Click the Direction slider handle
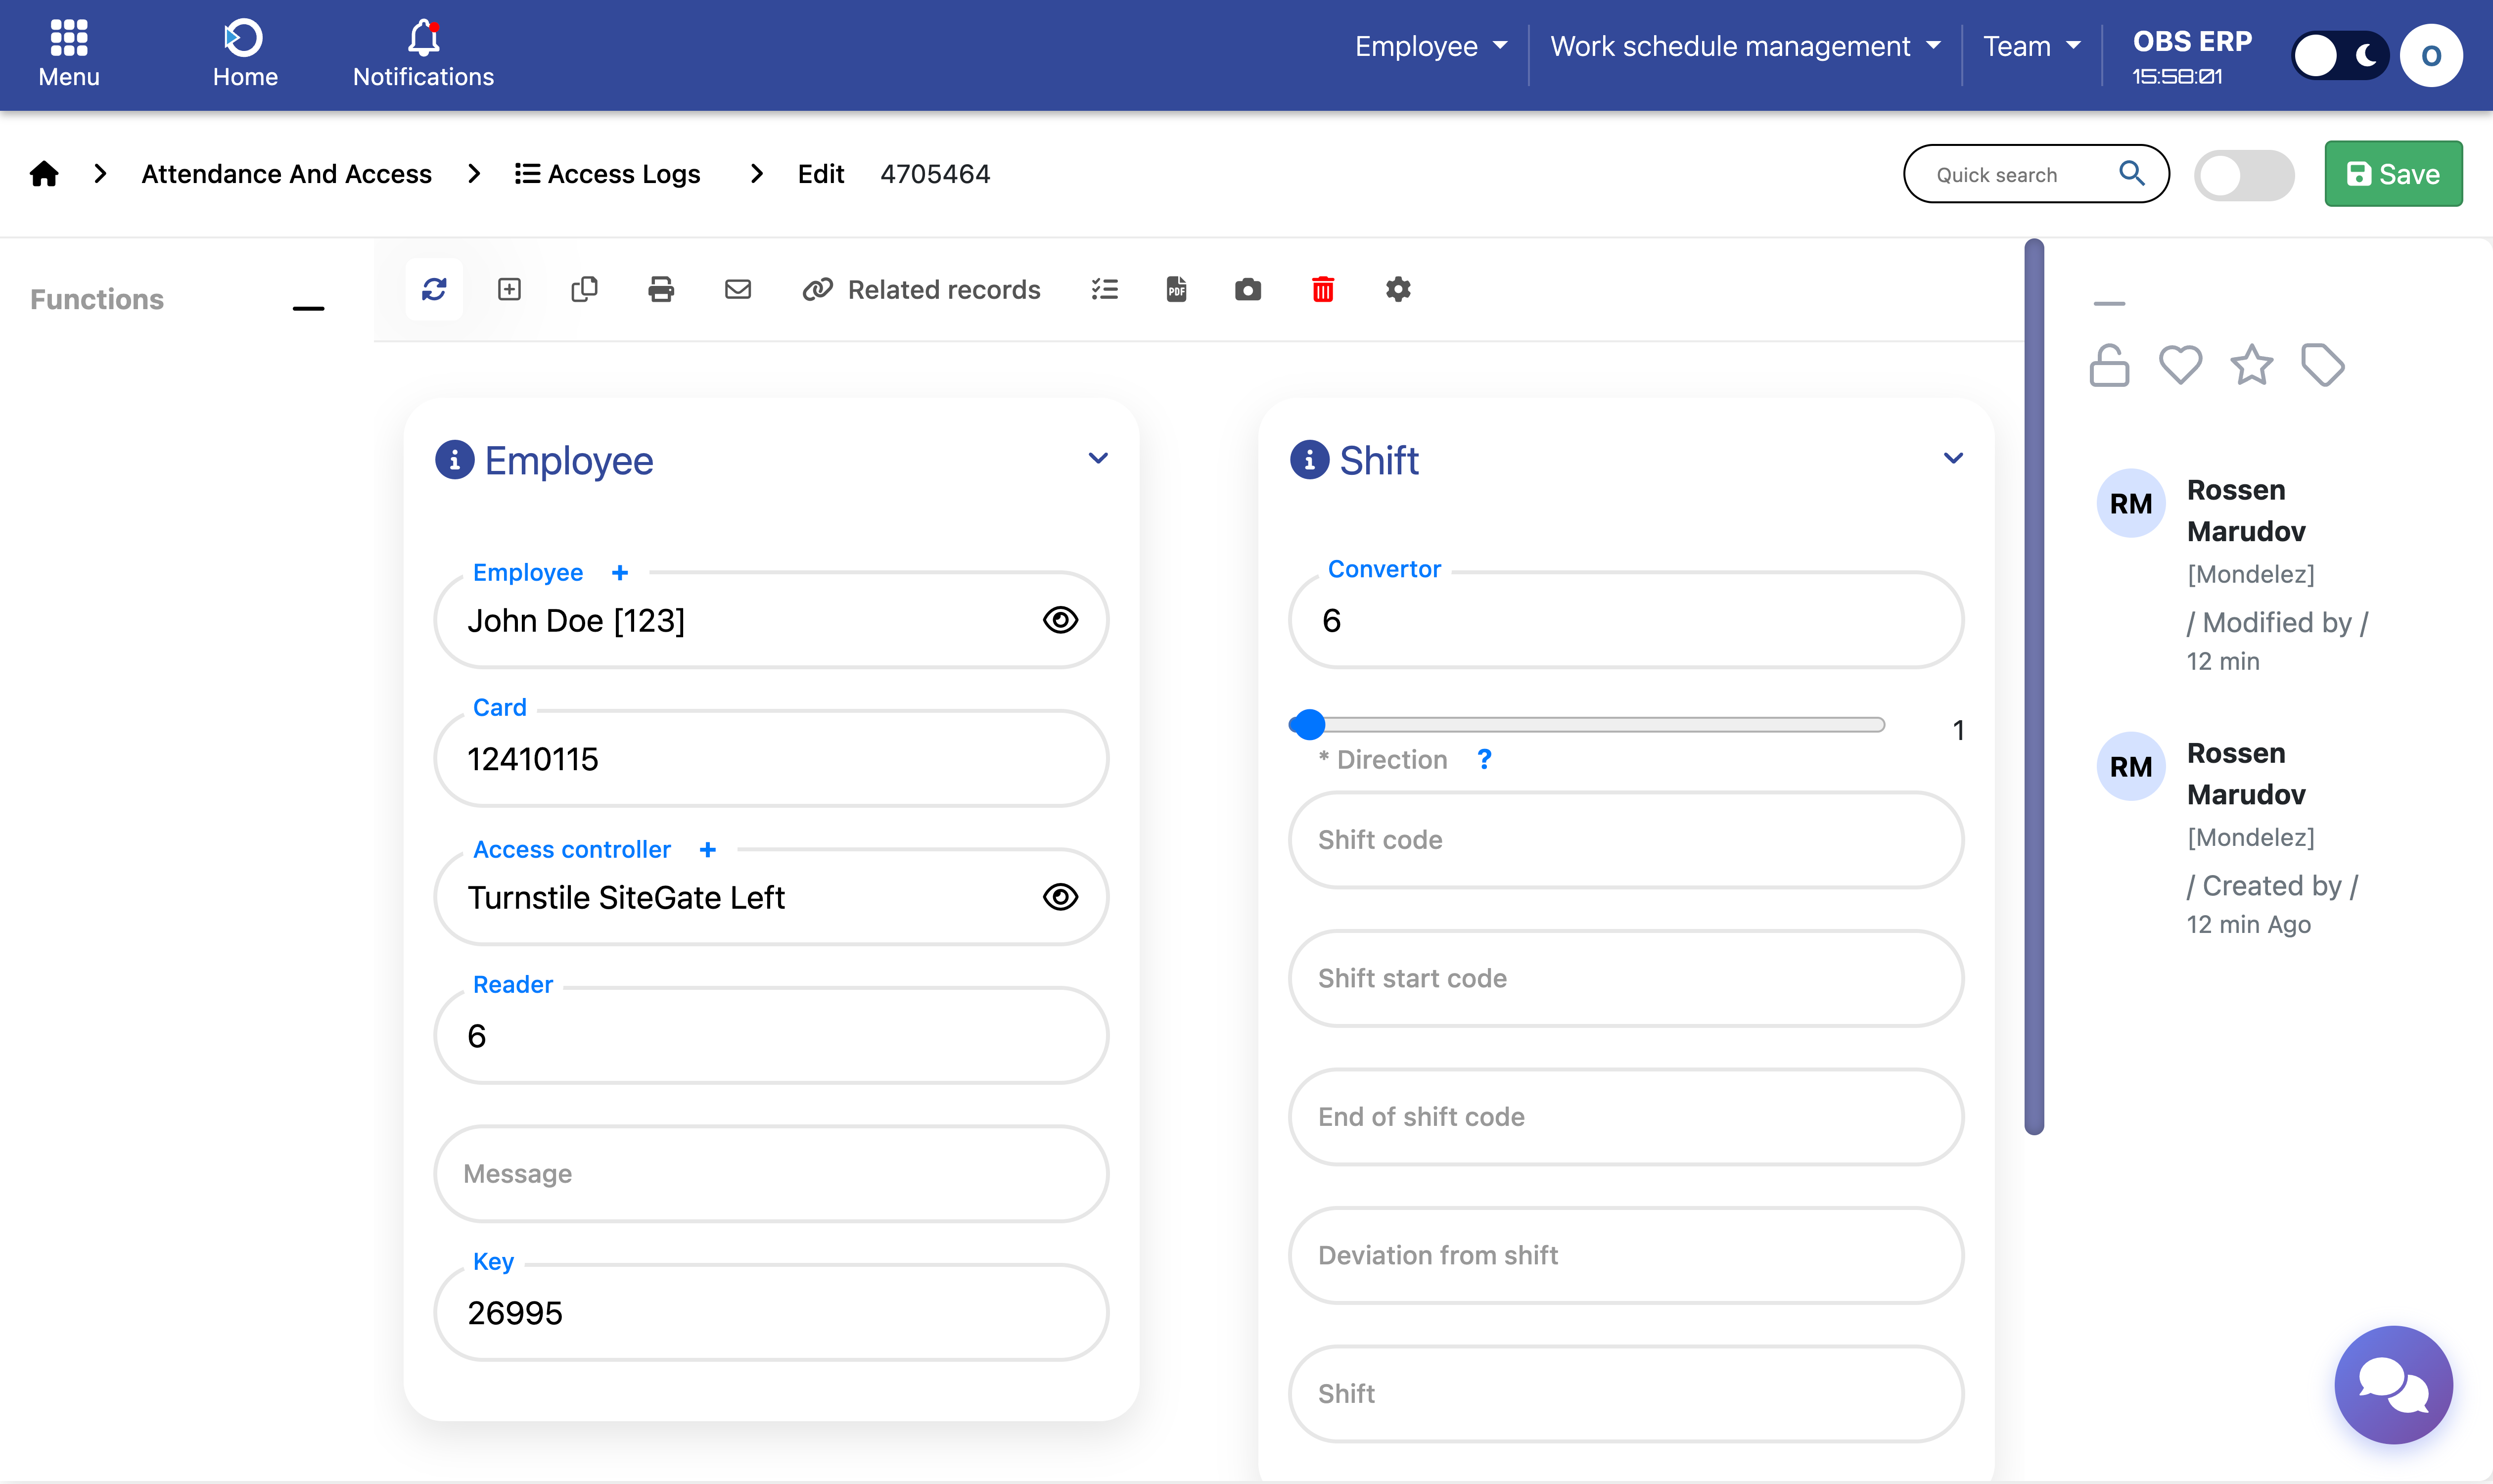2493x1484 pixels. pyautogui.click(x=1308, y=724)
